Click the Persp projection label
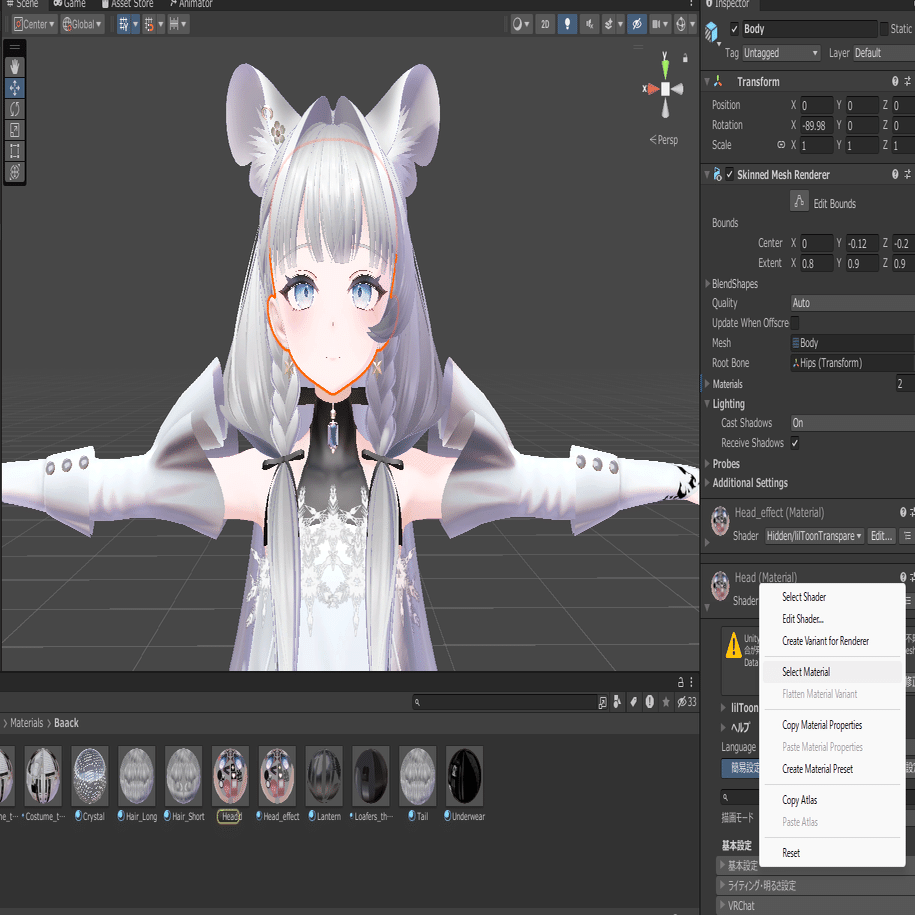The width and height of the screenshot is (915, 915). tap(664, 140)
